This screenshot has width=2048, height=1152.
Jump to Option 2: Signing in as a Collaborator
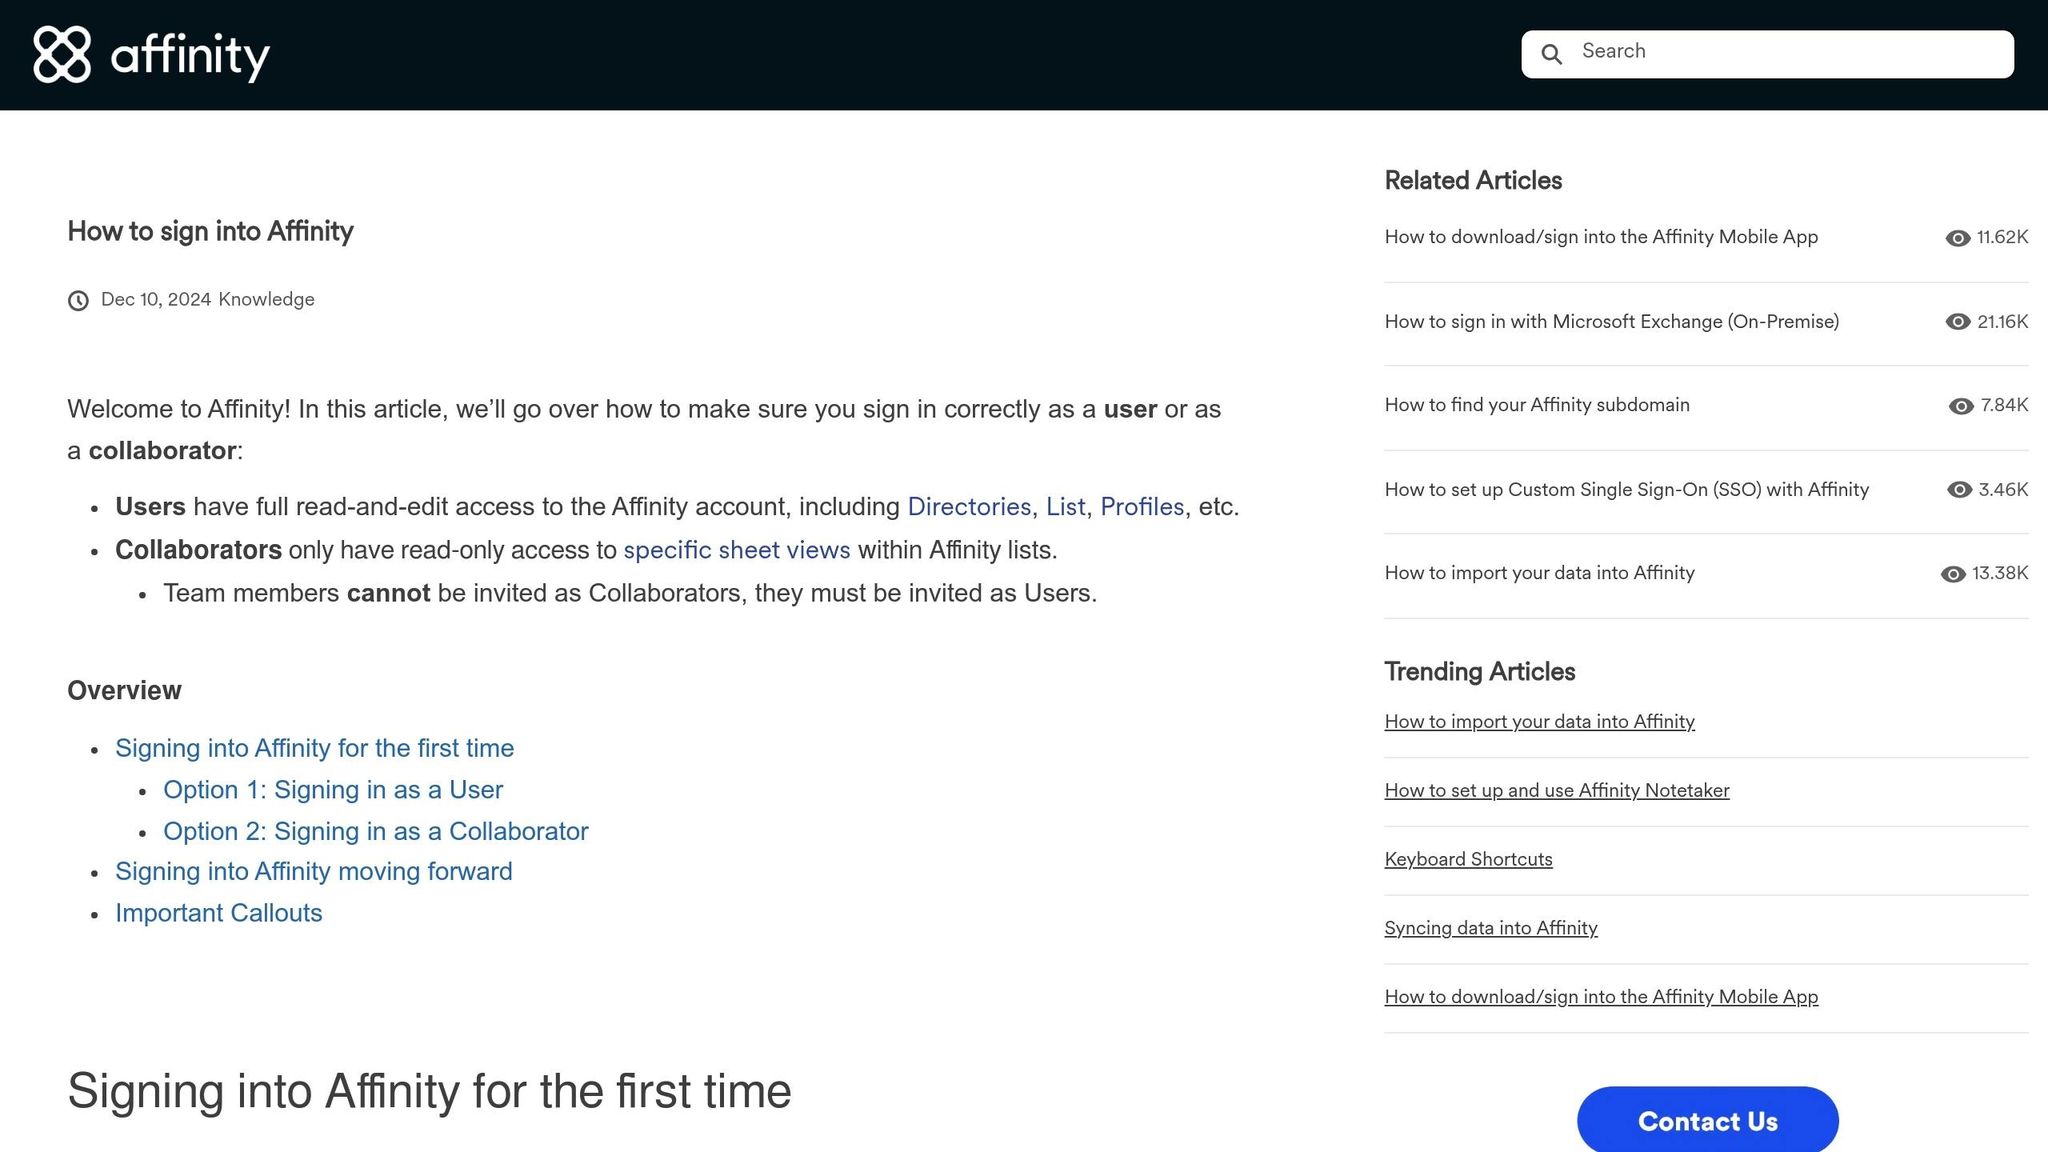click(x=375, y=831)
